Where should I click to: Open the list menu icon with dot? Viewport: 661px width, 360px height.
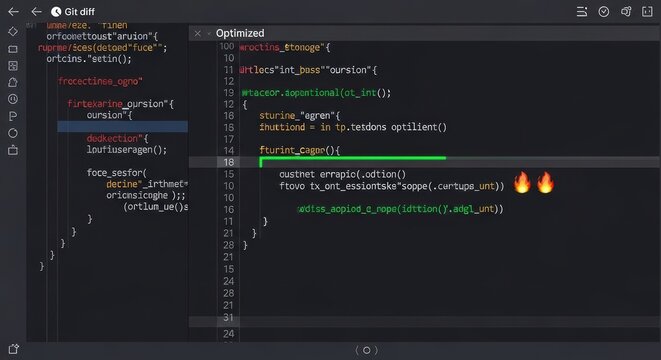click(582, 11)
